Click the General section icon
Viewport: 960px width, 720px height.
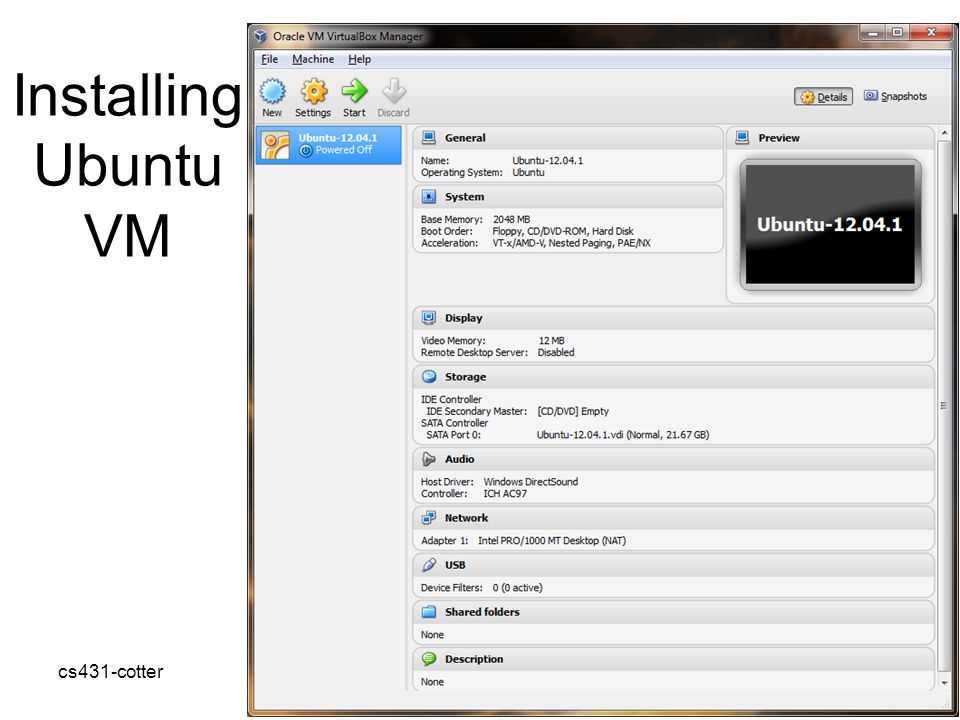click(429, 138)
